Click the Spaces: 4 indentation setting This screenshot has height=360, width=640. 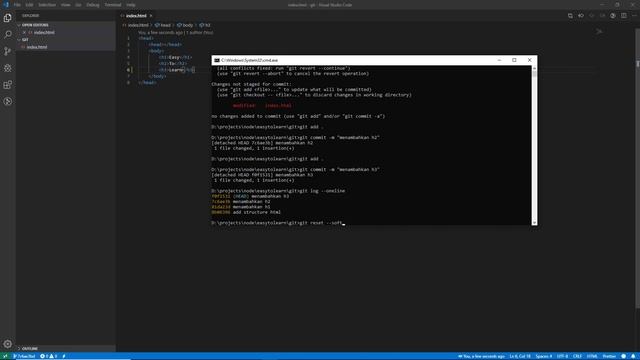tap(544, 356)
